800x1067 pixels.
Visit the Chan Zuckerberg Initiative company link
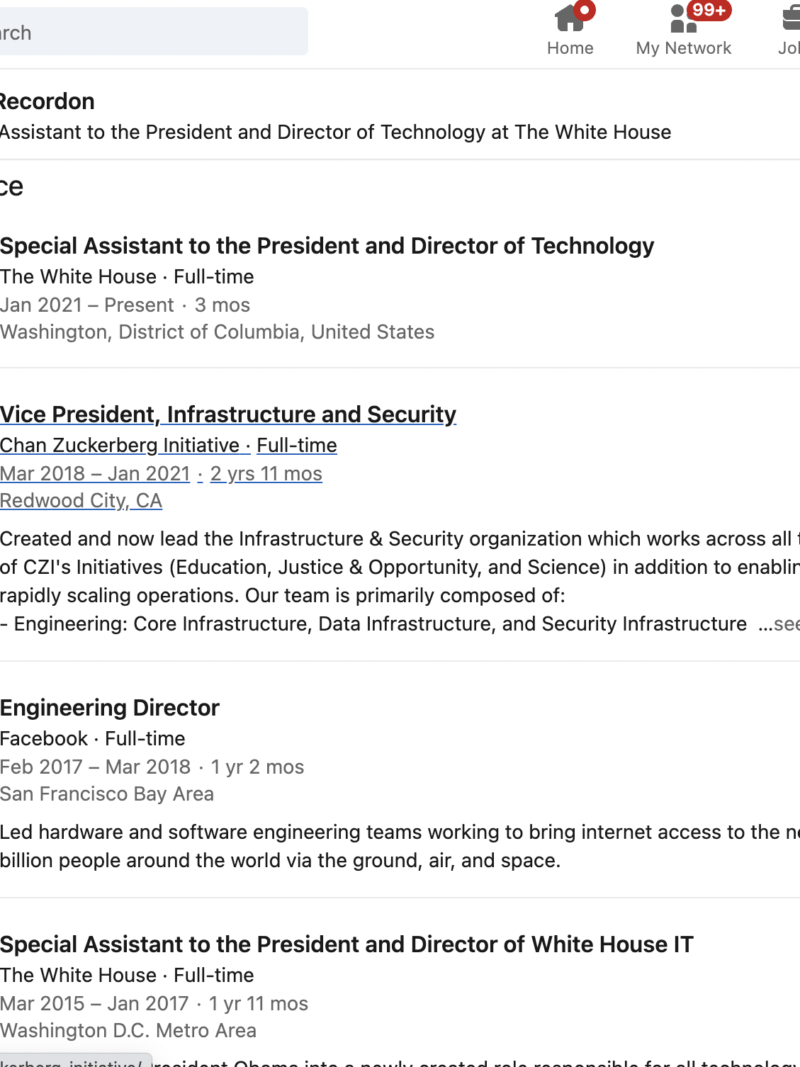click(x=120, y=446)
